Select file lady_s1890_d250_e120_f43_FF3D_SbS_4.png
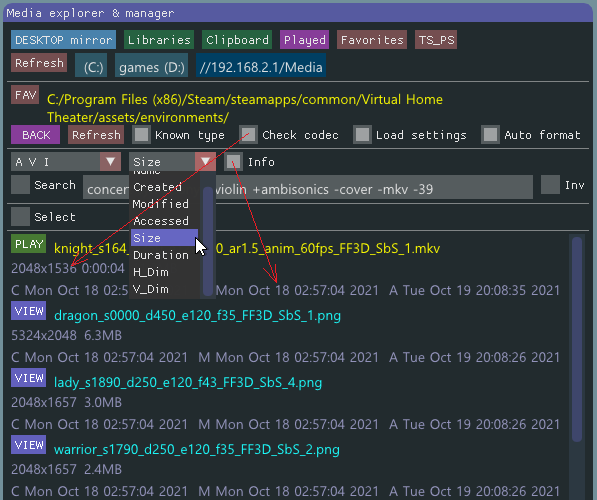This screenshot has height=500, width=597. [x=188, y=382]
